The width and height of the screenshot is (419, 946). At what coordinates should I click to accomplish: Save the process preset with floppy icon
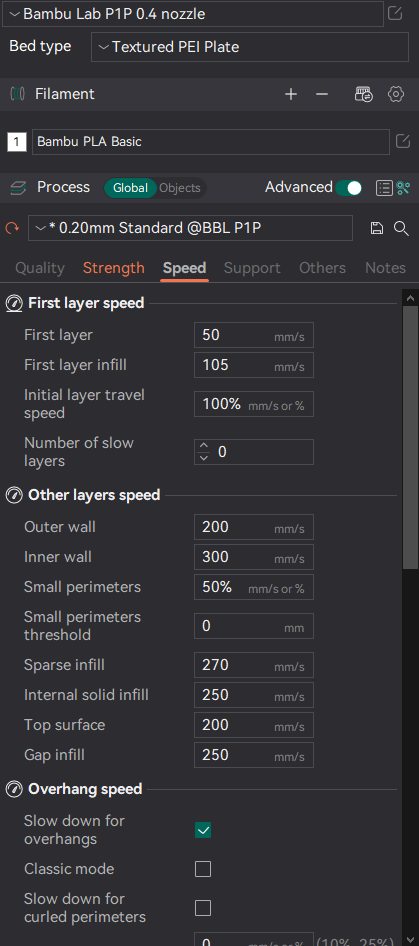[x=377, y=228]
